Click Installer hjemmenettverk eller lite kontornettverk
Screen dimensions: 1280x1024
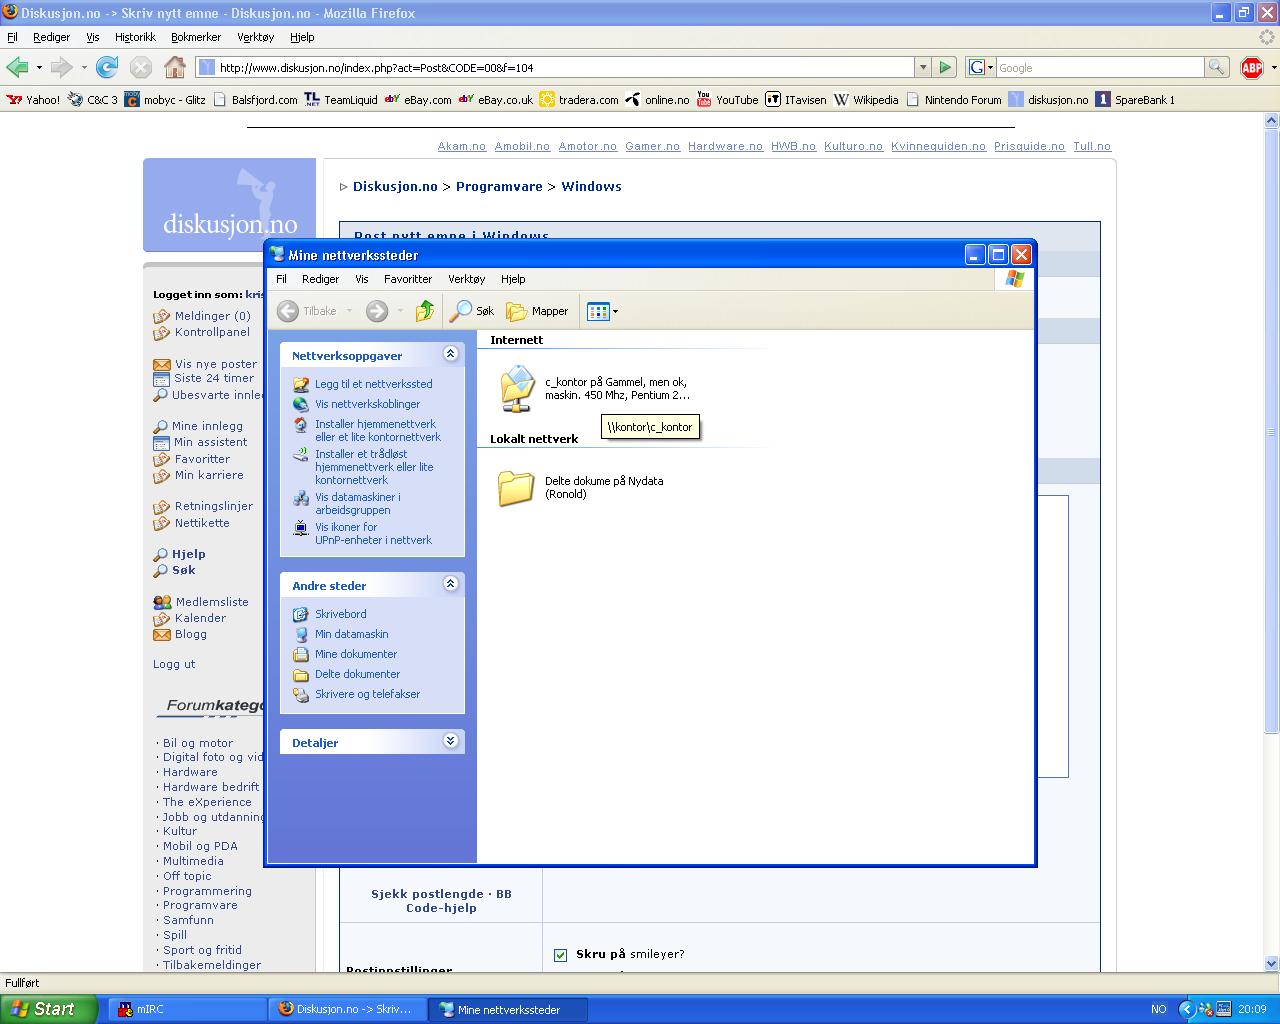[x=378, y=430]
